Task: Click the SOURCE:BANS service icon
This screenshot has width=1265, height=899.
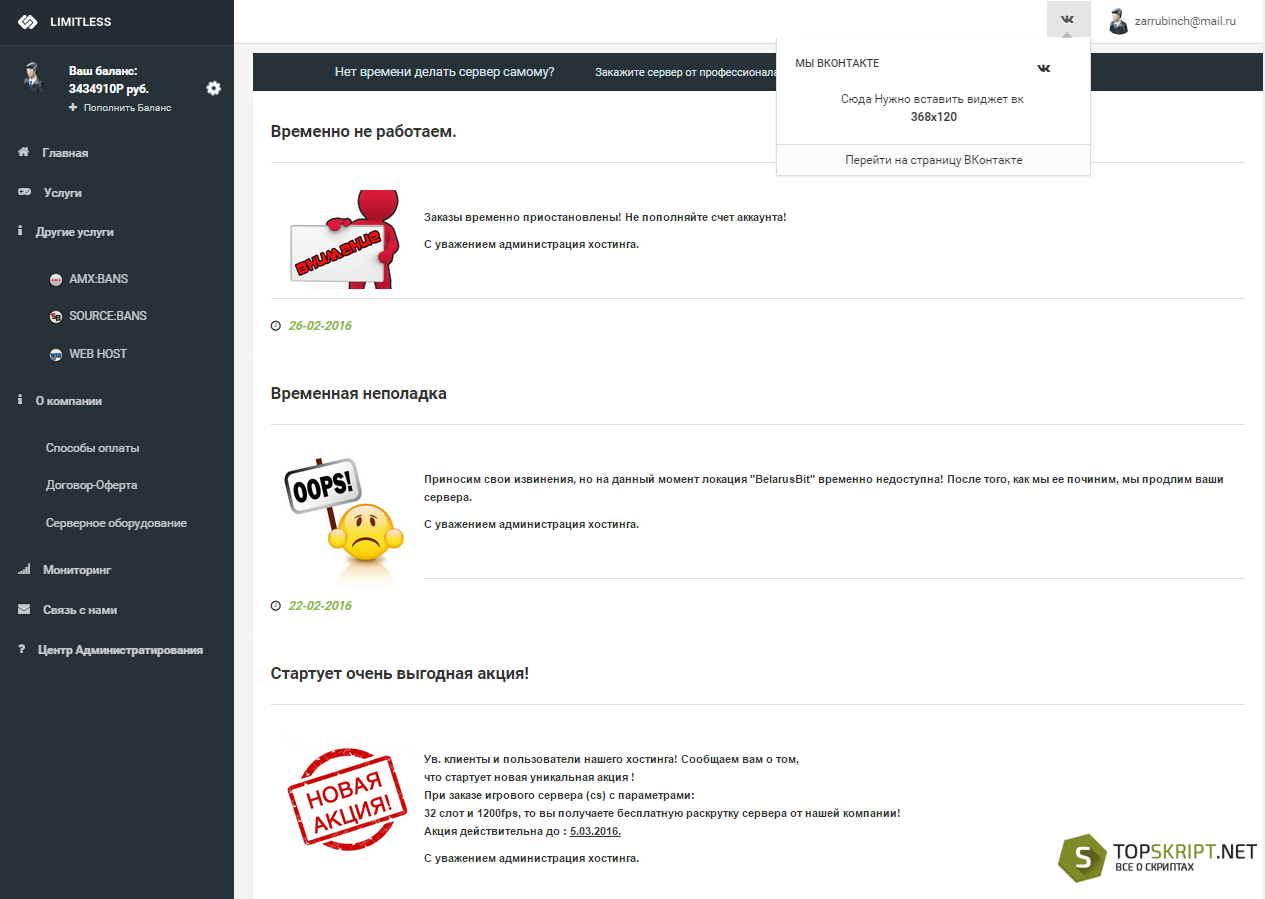Action: click(56, 316)
